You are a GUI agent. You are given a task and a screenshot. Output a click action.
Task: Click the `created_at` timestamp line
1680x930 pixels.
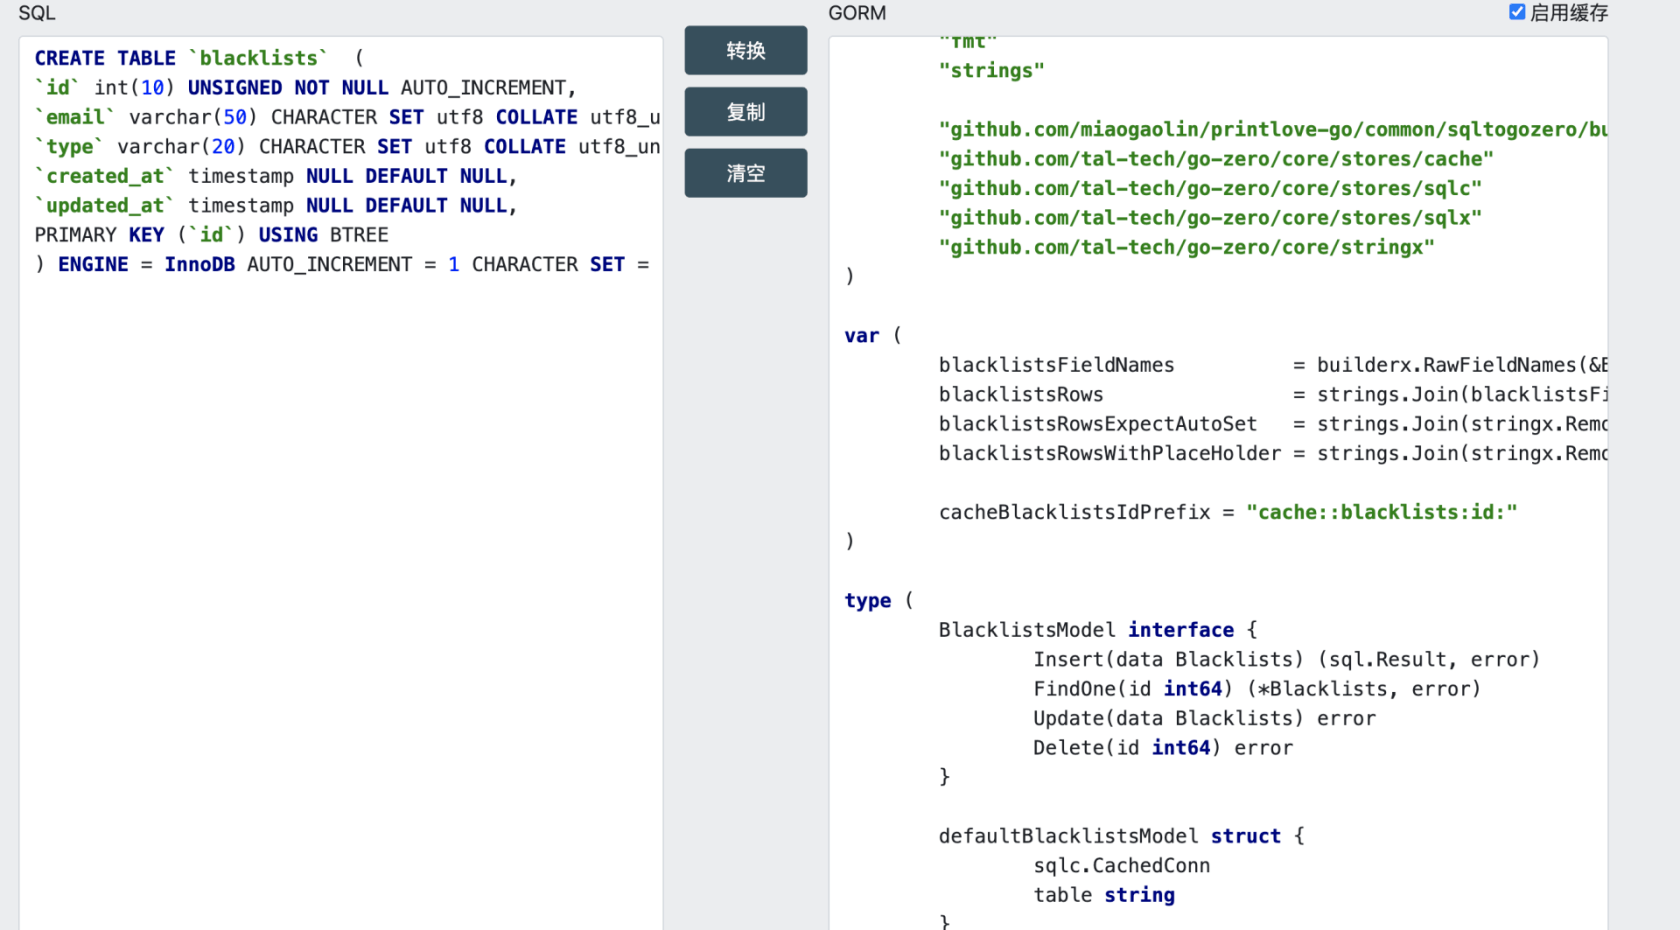[x=275, y=176]
